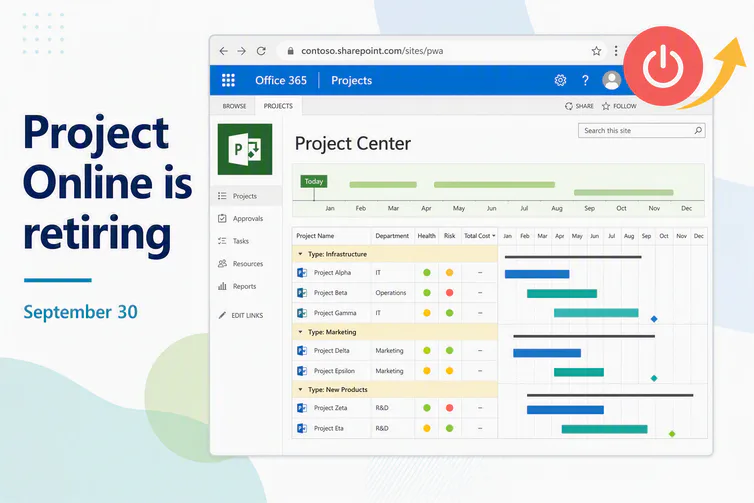Click the SHARE button

(x=579, y=106)
